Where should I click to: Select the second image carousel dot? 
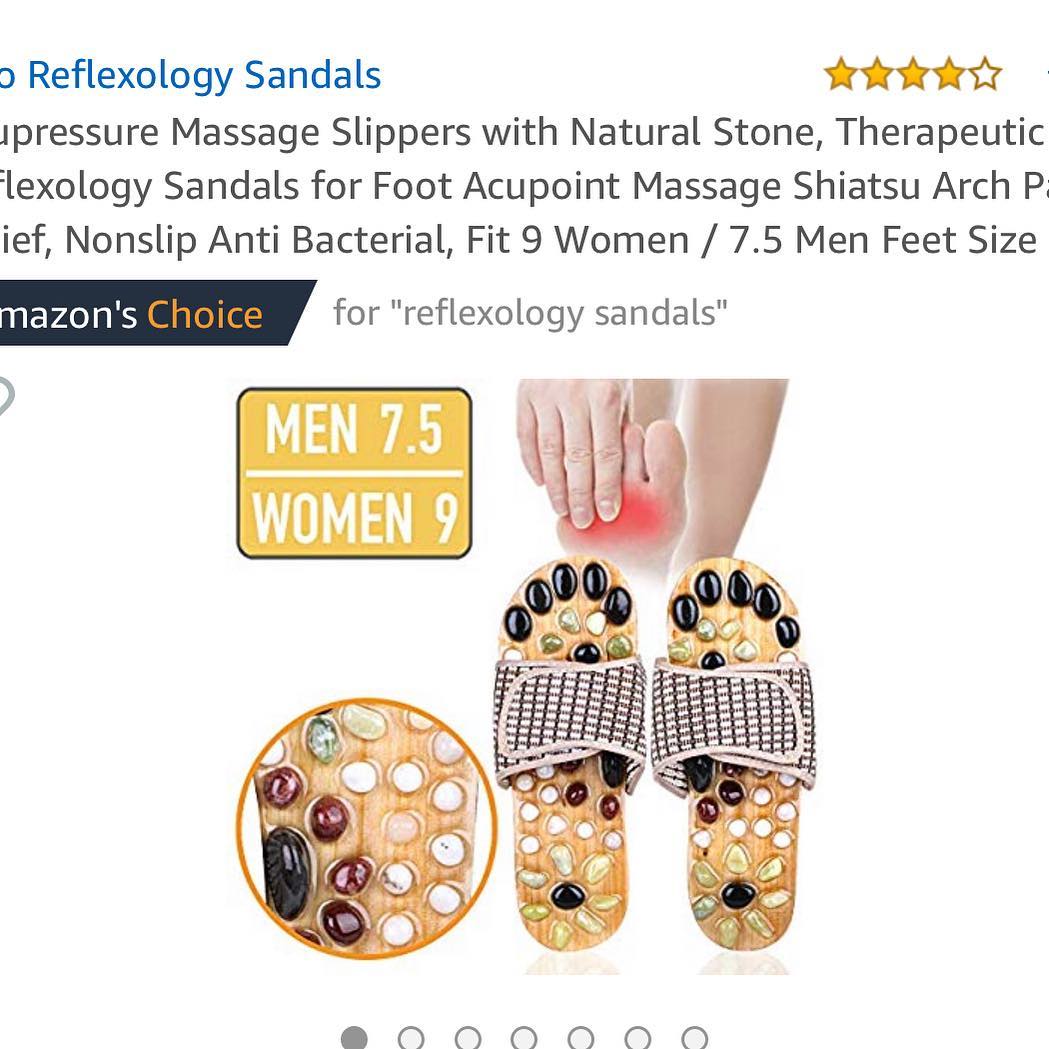[411, 1038]
